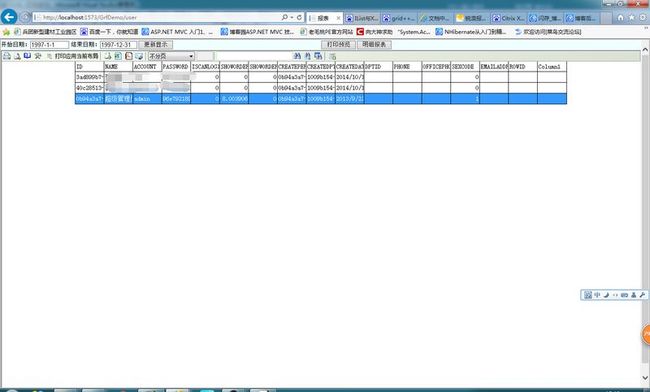Go back with the browser Back arrow

click(x=9, y=17)
